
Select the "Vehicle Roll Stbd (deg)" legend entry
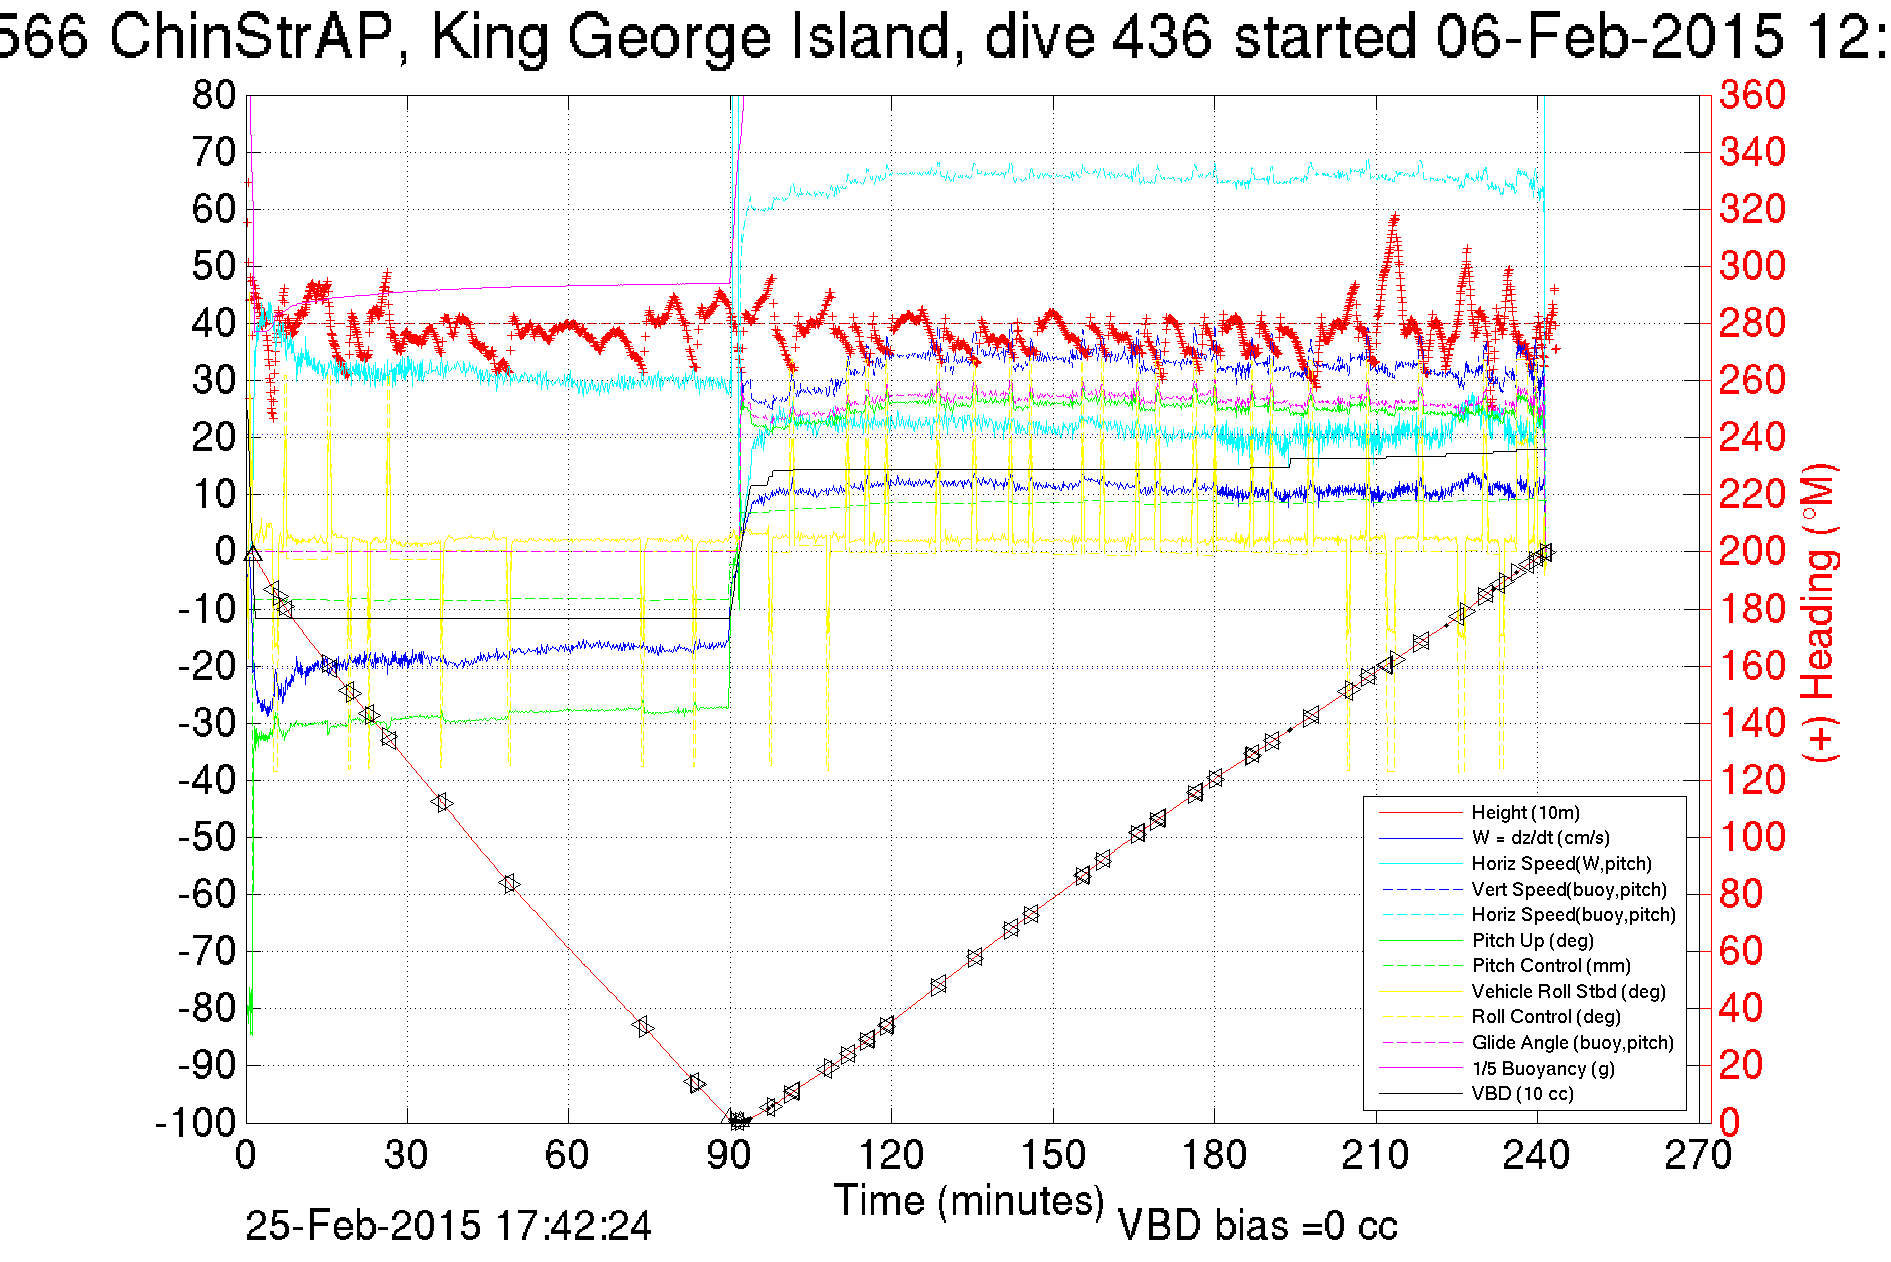(x=1568, y=992)
